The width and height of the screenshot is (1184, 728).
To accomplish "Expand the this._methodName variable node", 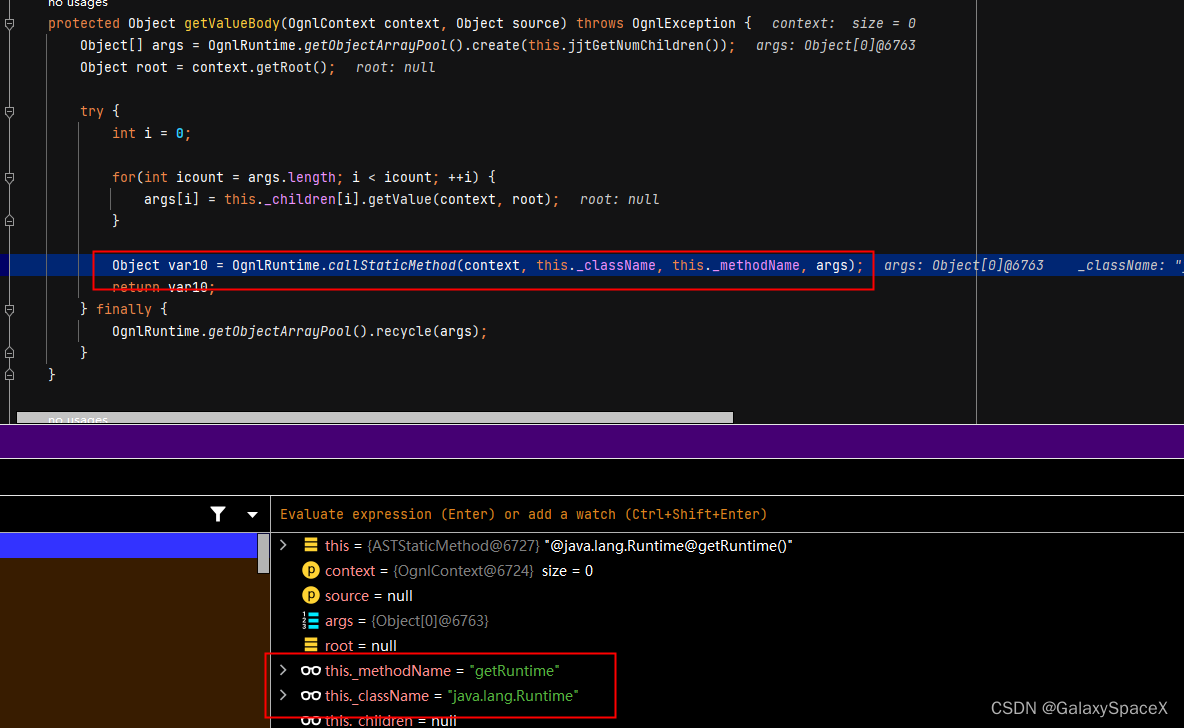I will (x=283, y=670).
